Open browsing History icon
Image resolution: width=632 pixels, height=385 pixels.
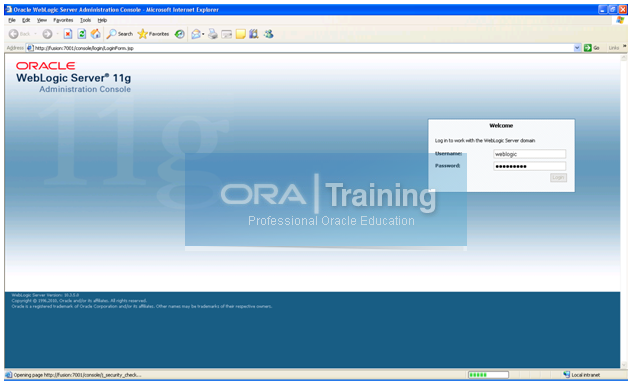tap(179, 34)
